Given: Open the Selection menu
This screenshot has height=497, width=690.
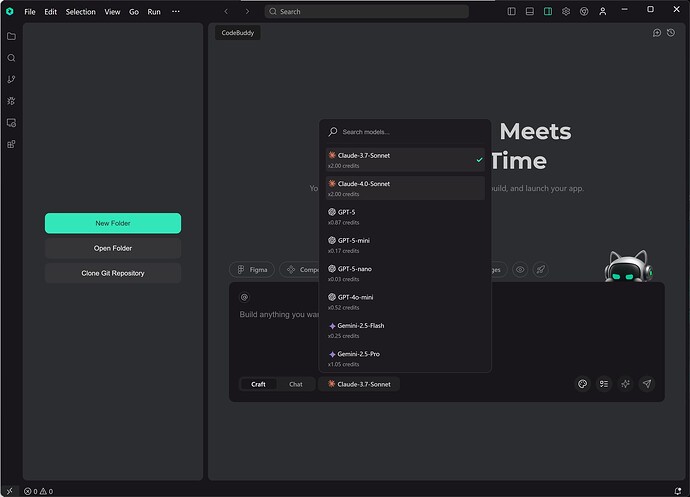Looking at the screenshot, I should (x=81, y=12).
